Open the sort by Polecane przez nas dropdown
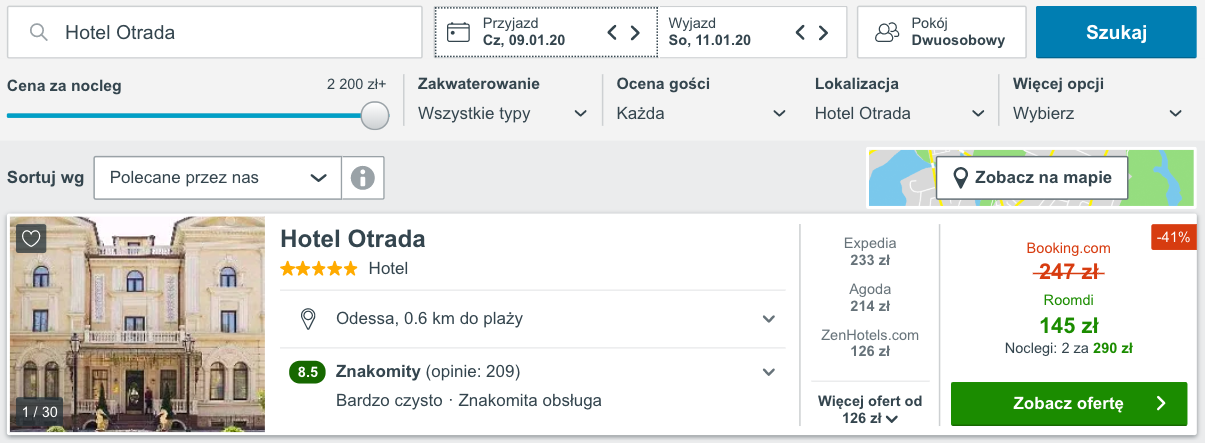The width and height of the screenshot is (1205, 443). coord(218,178)
